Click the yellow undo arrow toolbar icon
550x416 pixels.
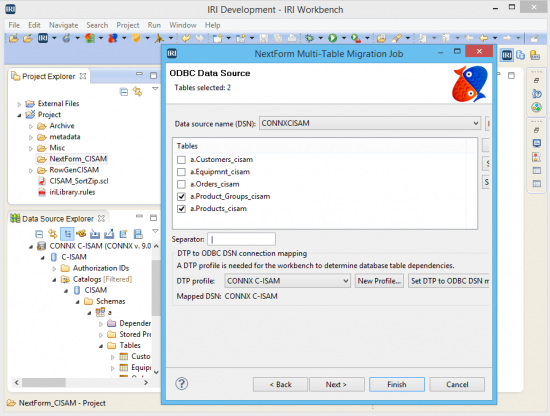coord(186,38)
